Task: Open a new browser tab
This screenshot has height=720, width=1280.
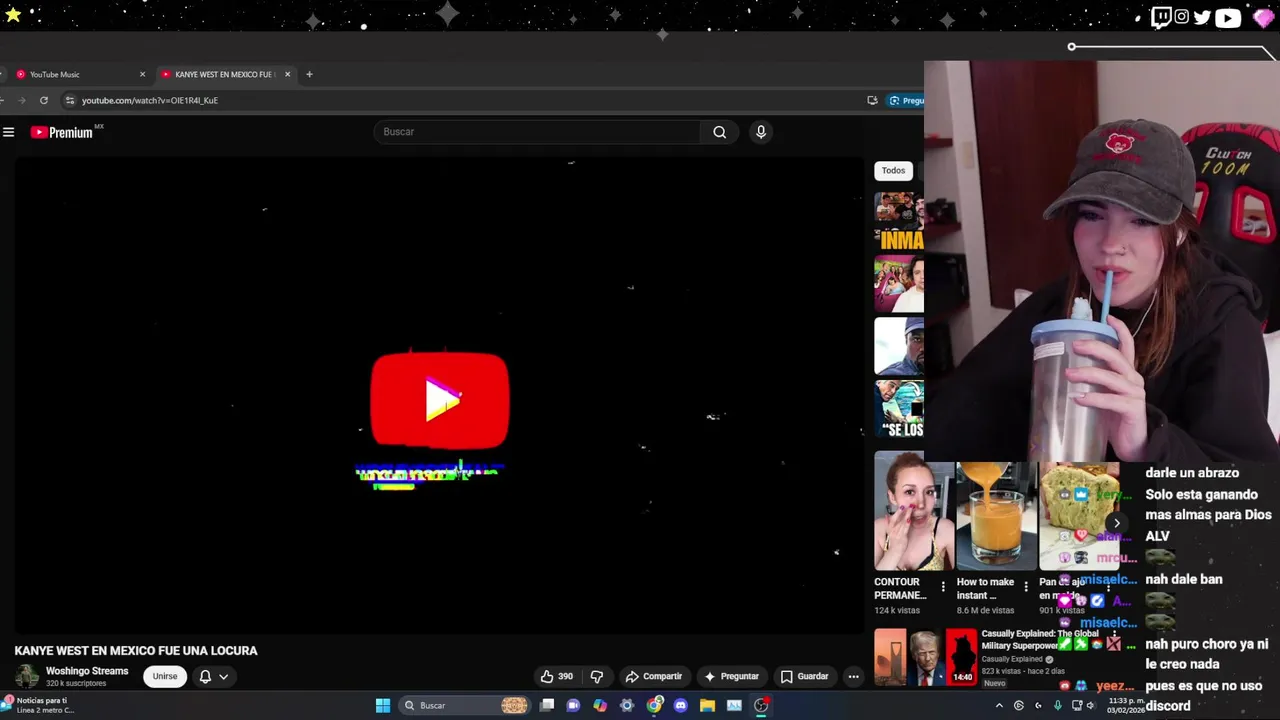Action: click(x=309, y=74)
